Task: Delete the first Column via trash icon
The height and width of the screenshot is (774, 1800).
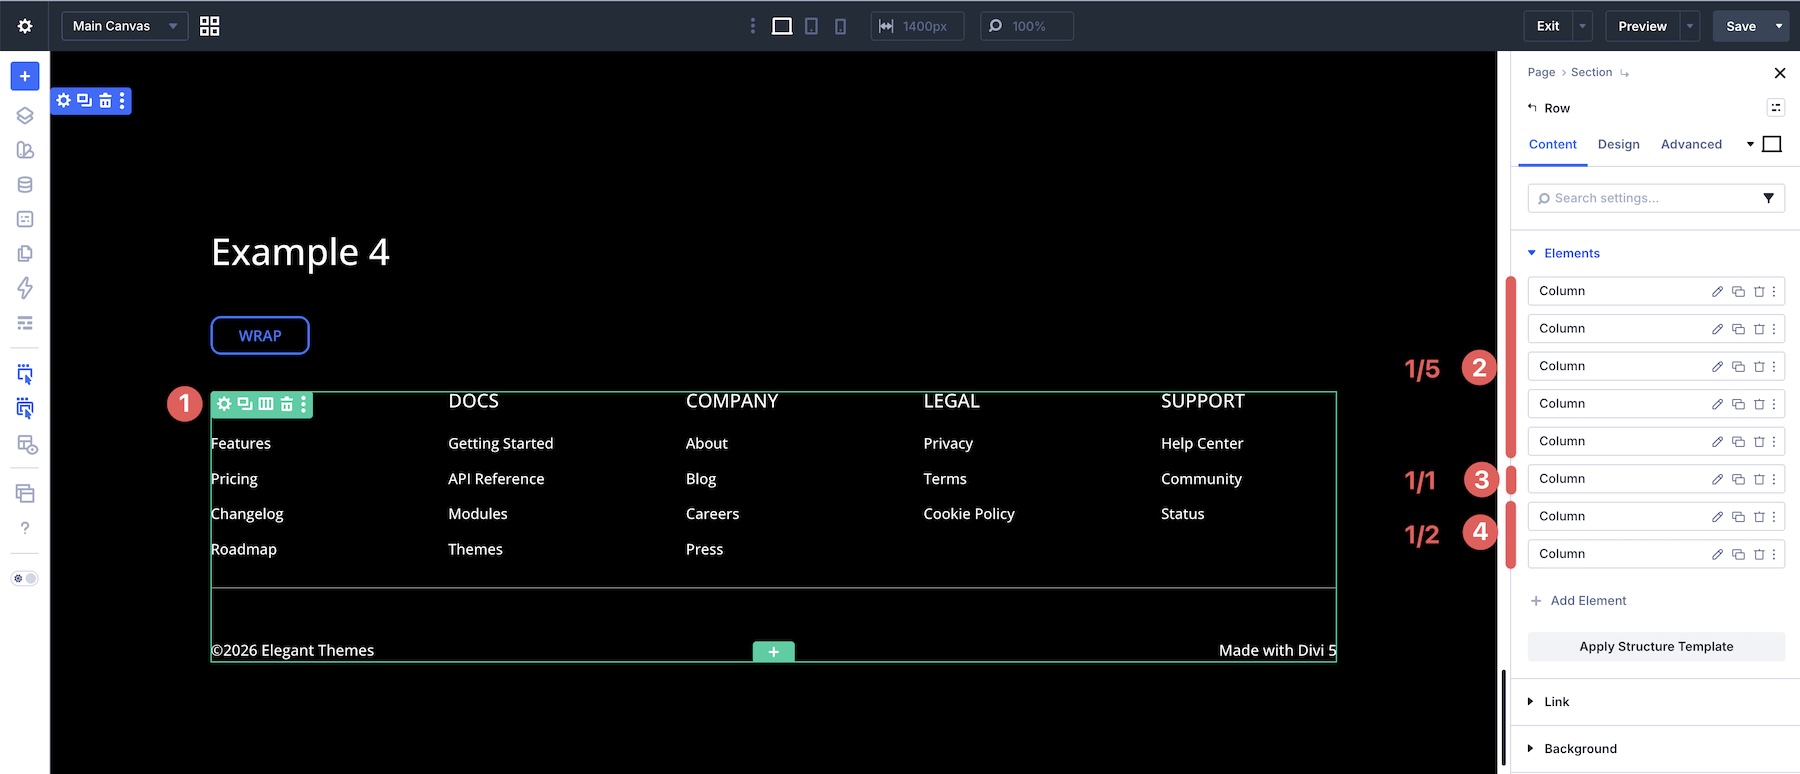Action: coord(1759,292)
